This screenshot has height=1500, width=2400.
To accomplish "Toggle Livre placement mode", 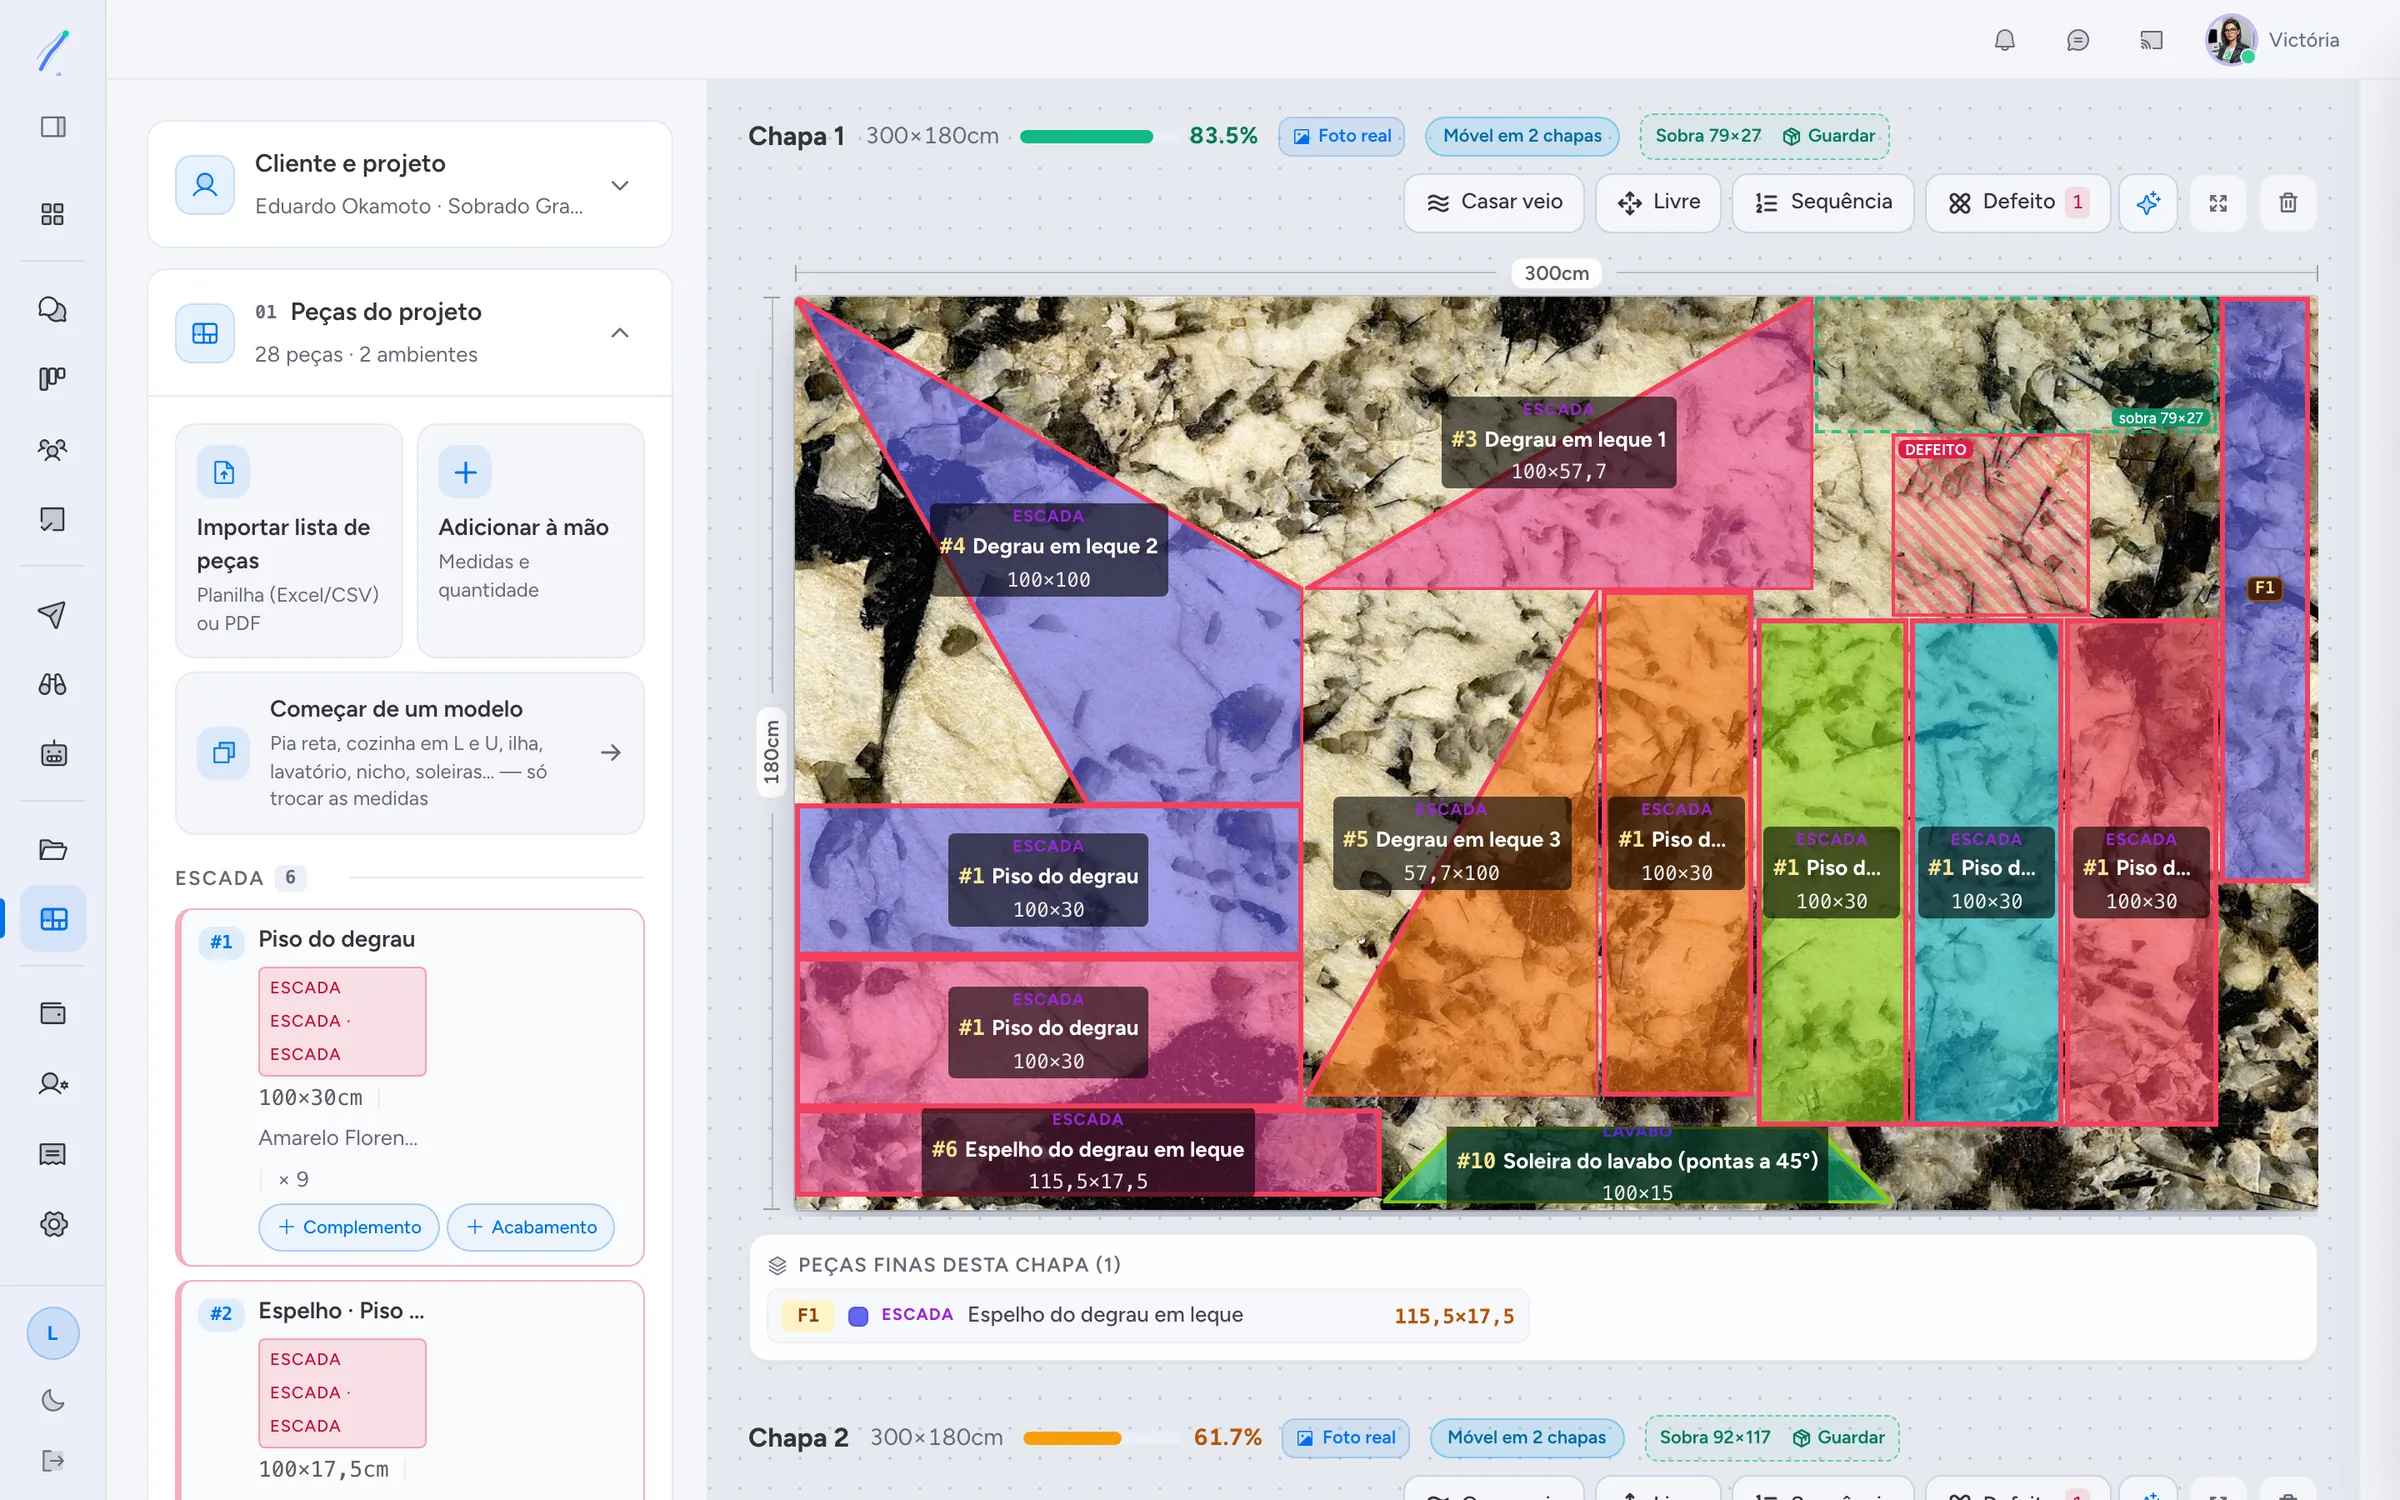I will (1659, 203).
